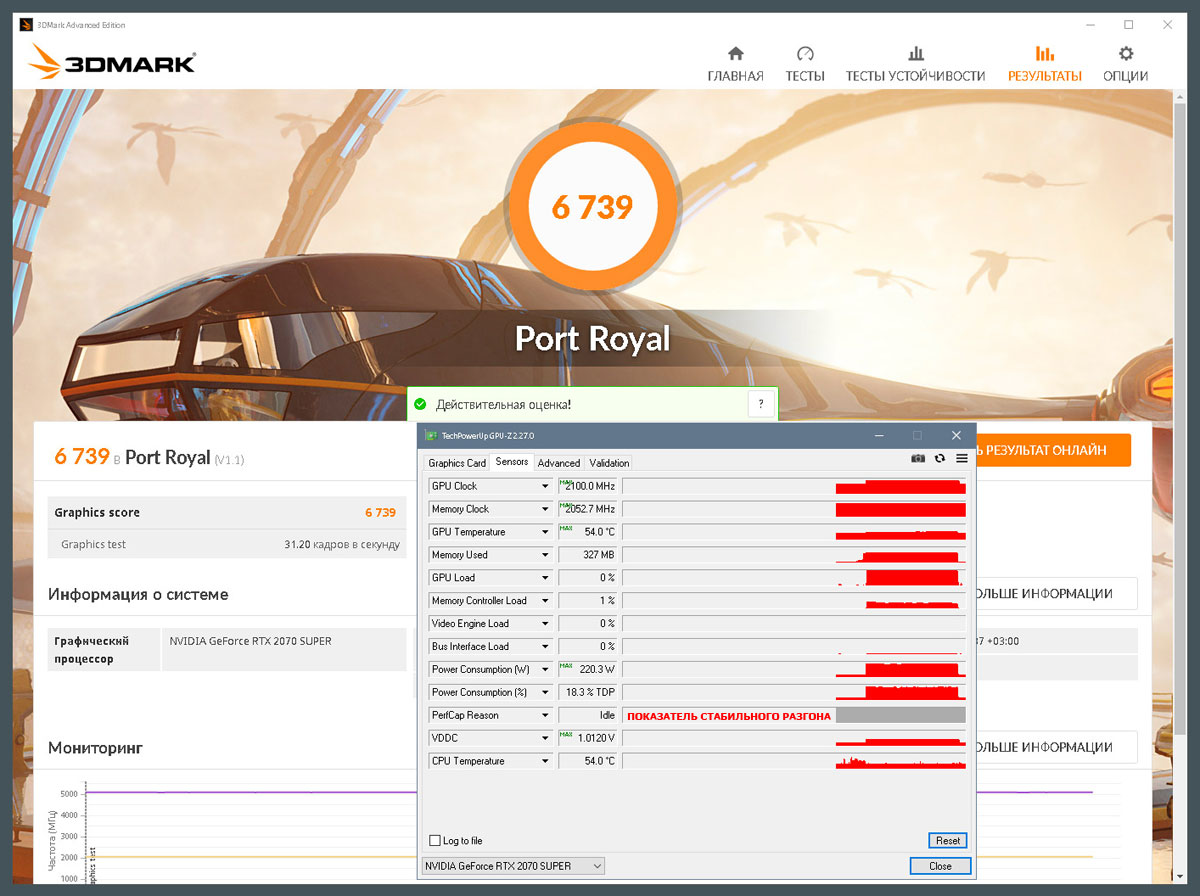The height and width of the screenshot is (896, 1200).
Task: Open the GPU Load sensor dropdown
Action: (545, 578)
